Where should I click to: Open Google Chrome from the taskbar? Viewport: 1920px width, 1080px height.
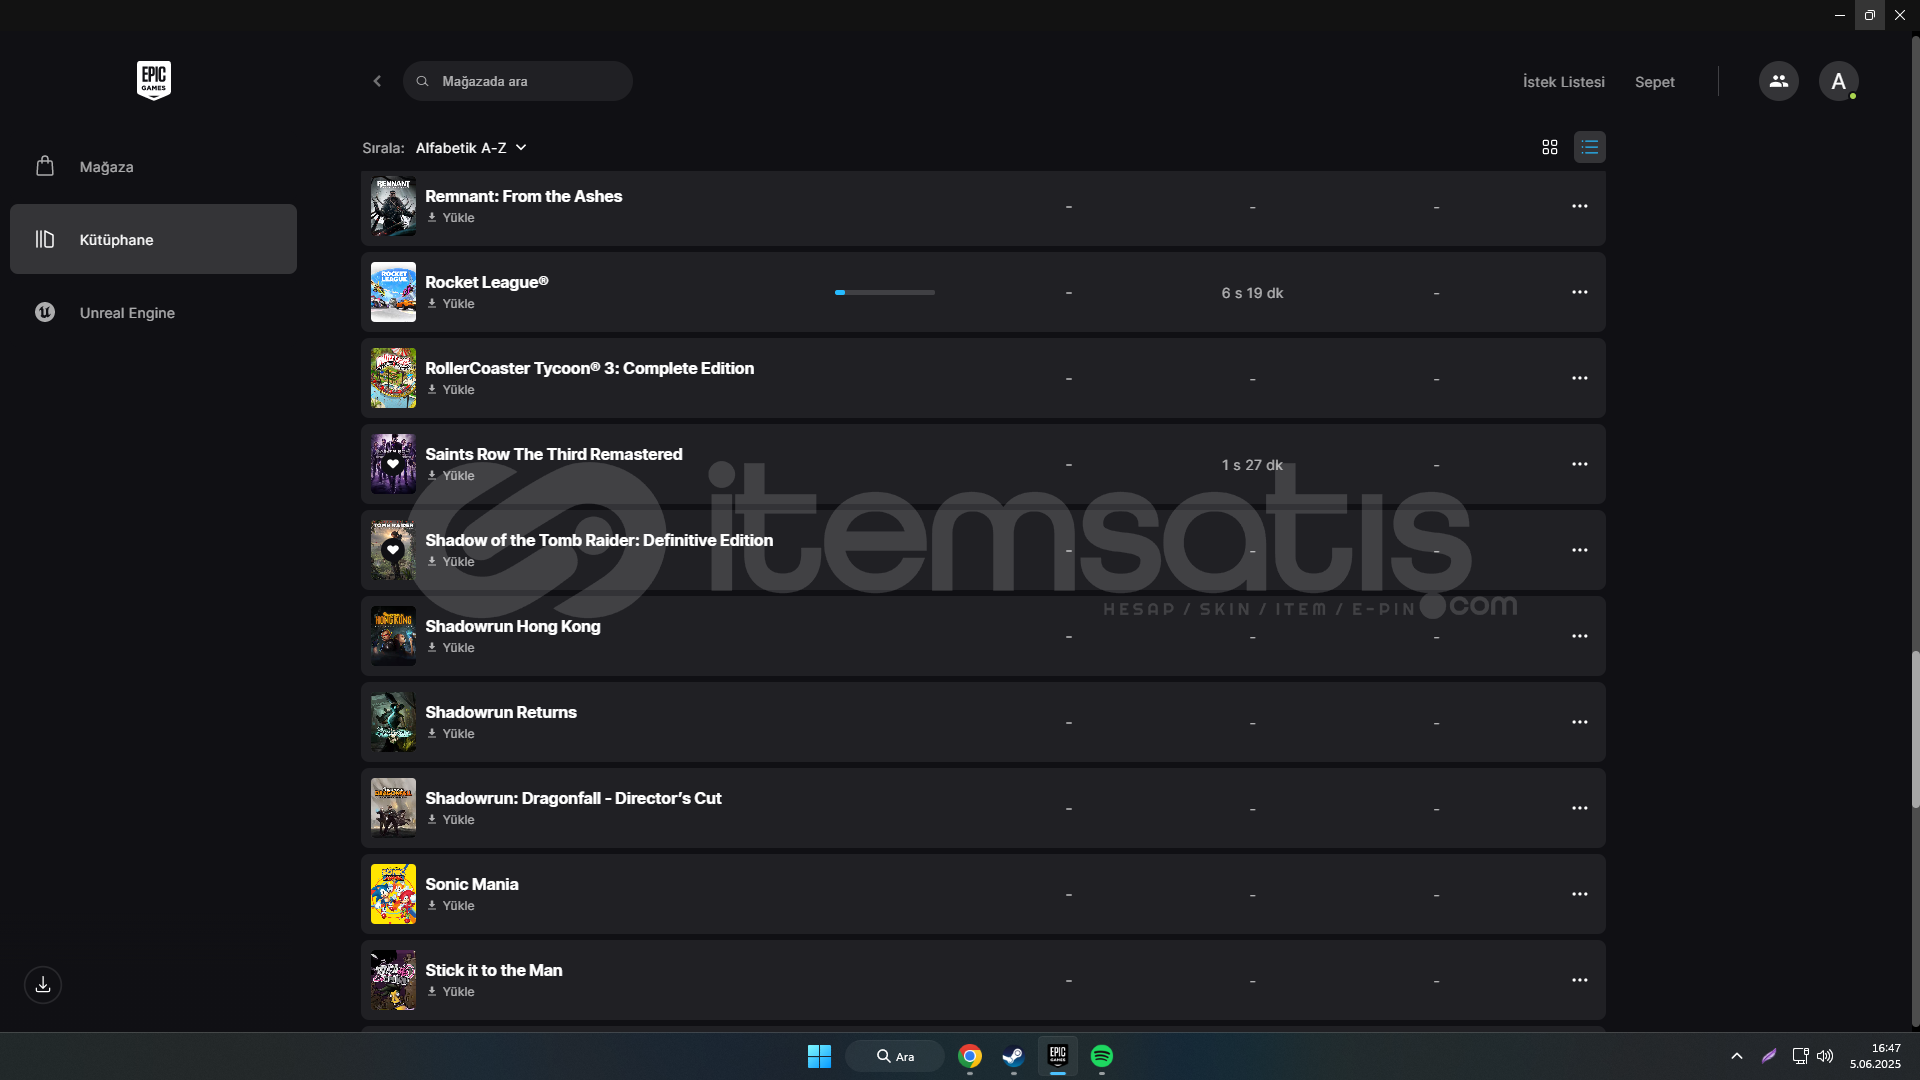[x=969, y=1056]
